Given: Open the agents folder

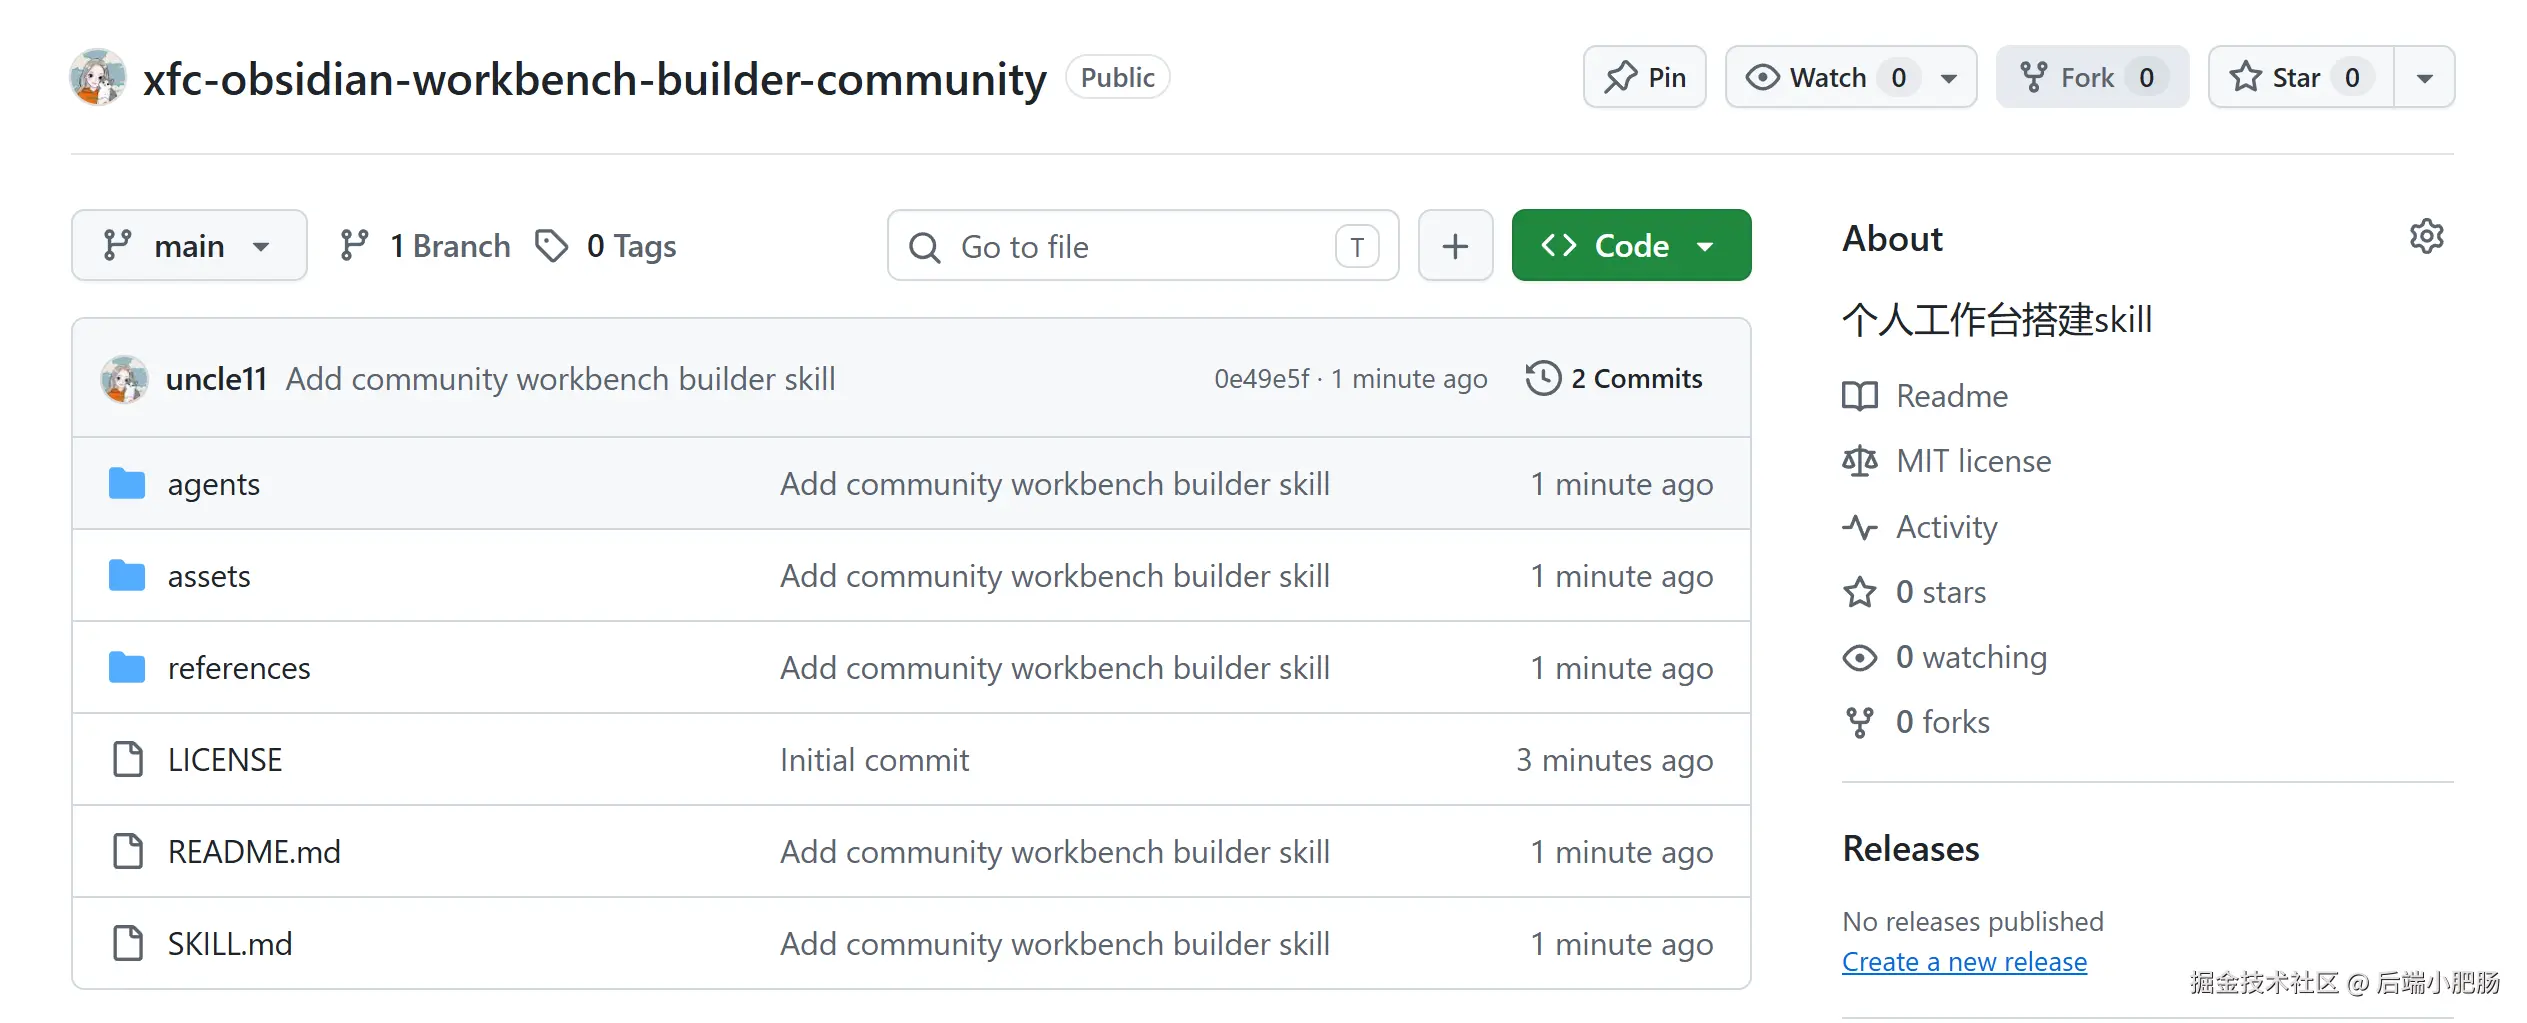Looking at the screenshot, I should (x=214, y=484).
